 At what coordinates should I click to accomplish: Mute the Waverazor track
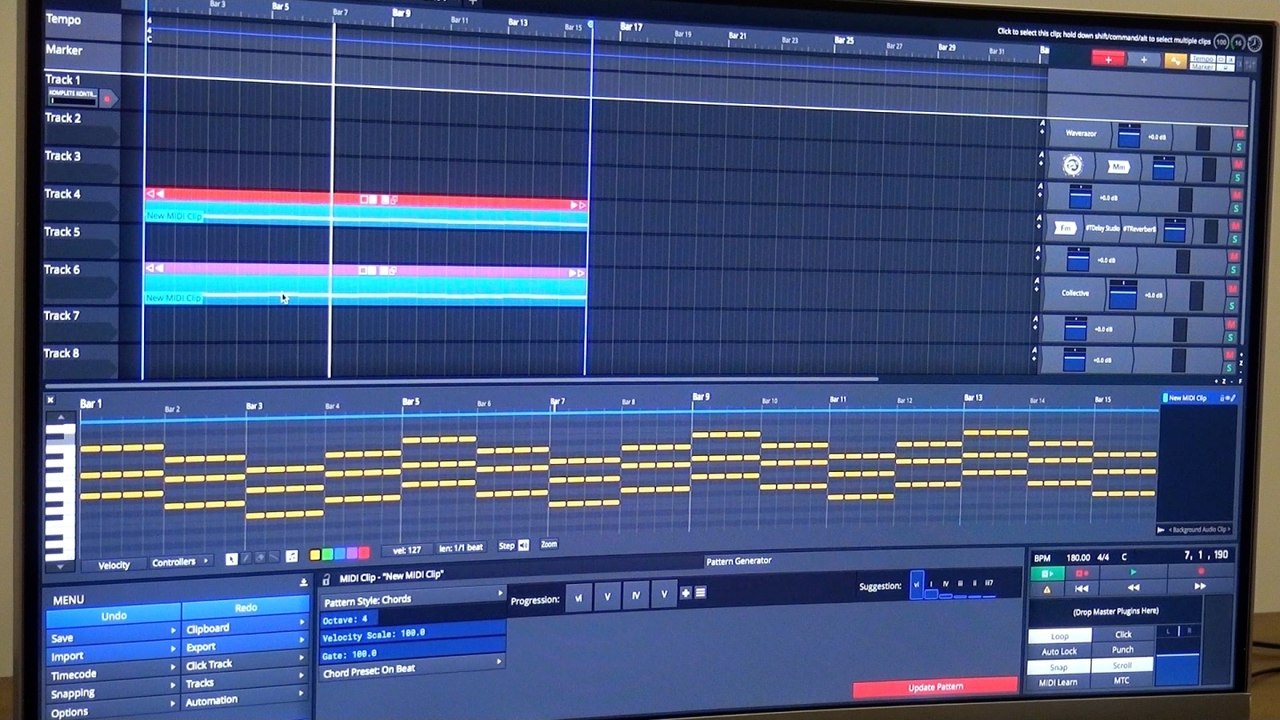[x=1240, y=133]
